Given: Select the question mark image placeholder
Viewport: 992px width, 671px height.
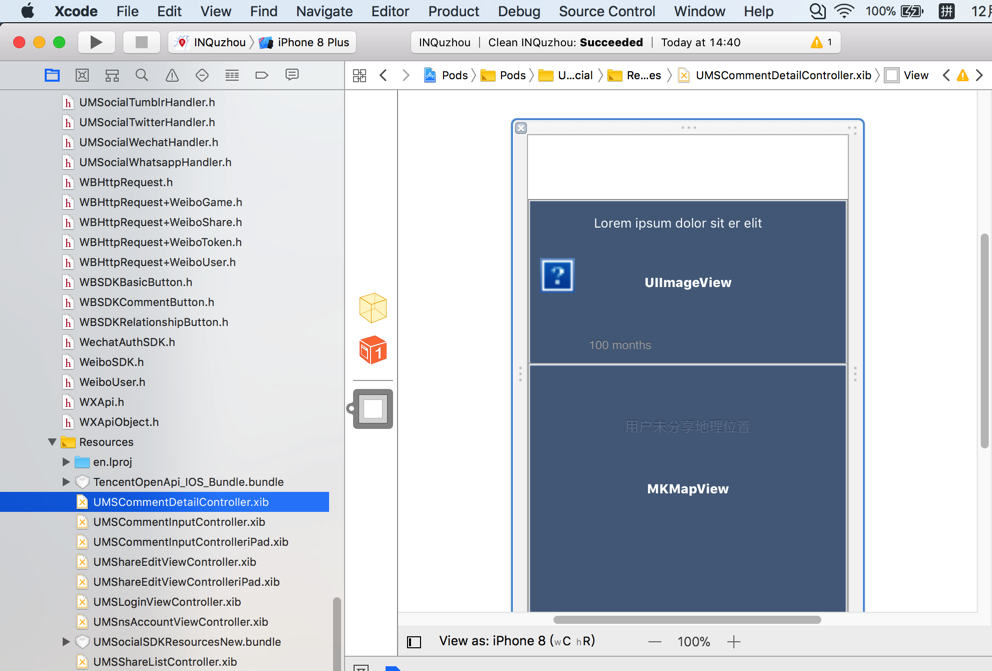Looking at the screenshot, I should [557, 275].
